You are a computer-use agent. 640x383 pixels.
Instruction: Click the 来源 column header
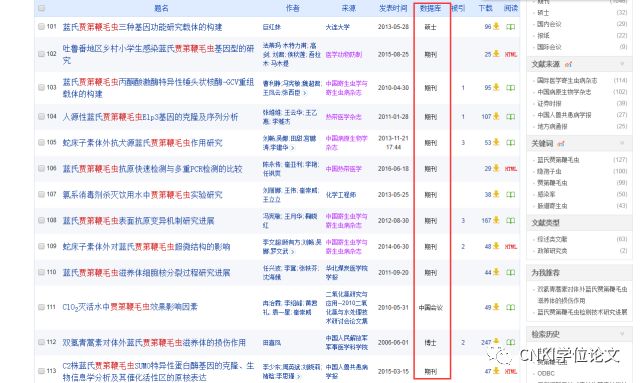348,8
